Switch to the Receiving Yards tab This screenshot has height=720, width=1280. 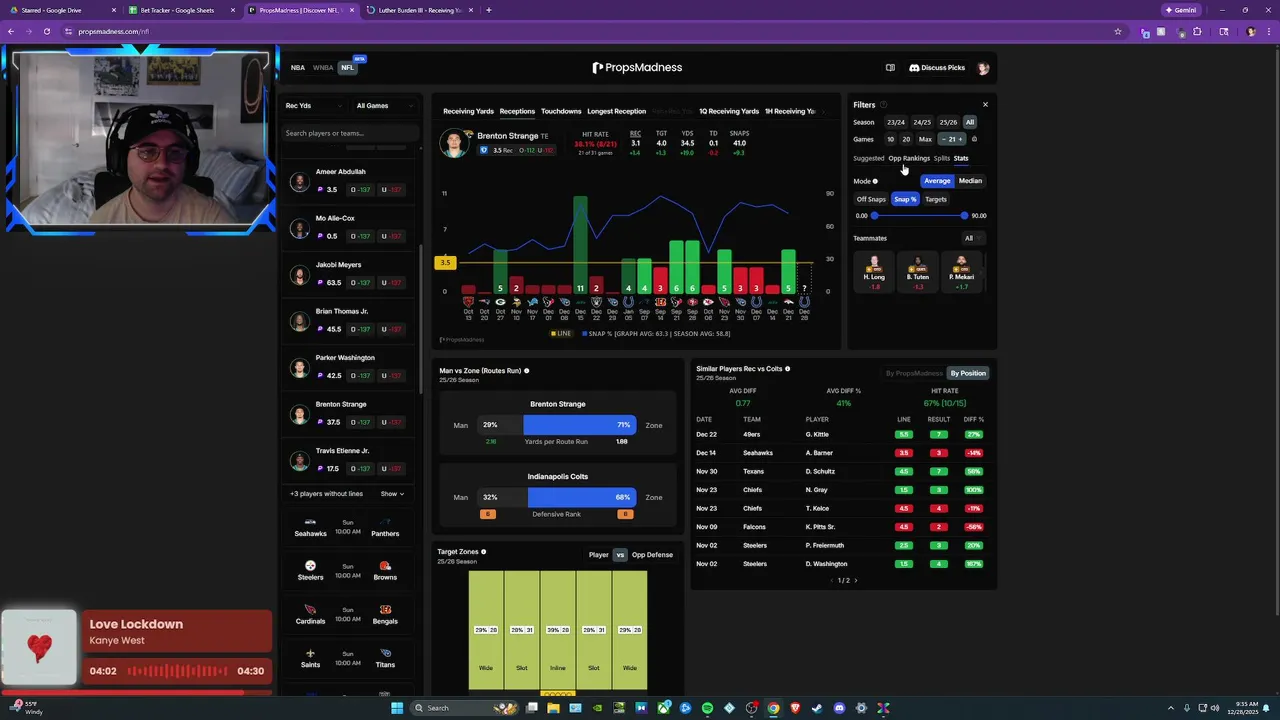[468, 111]
